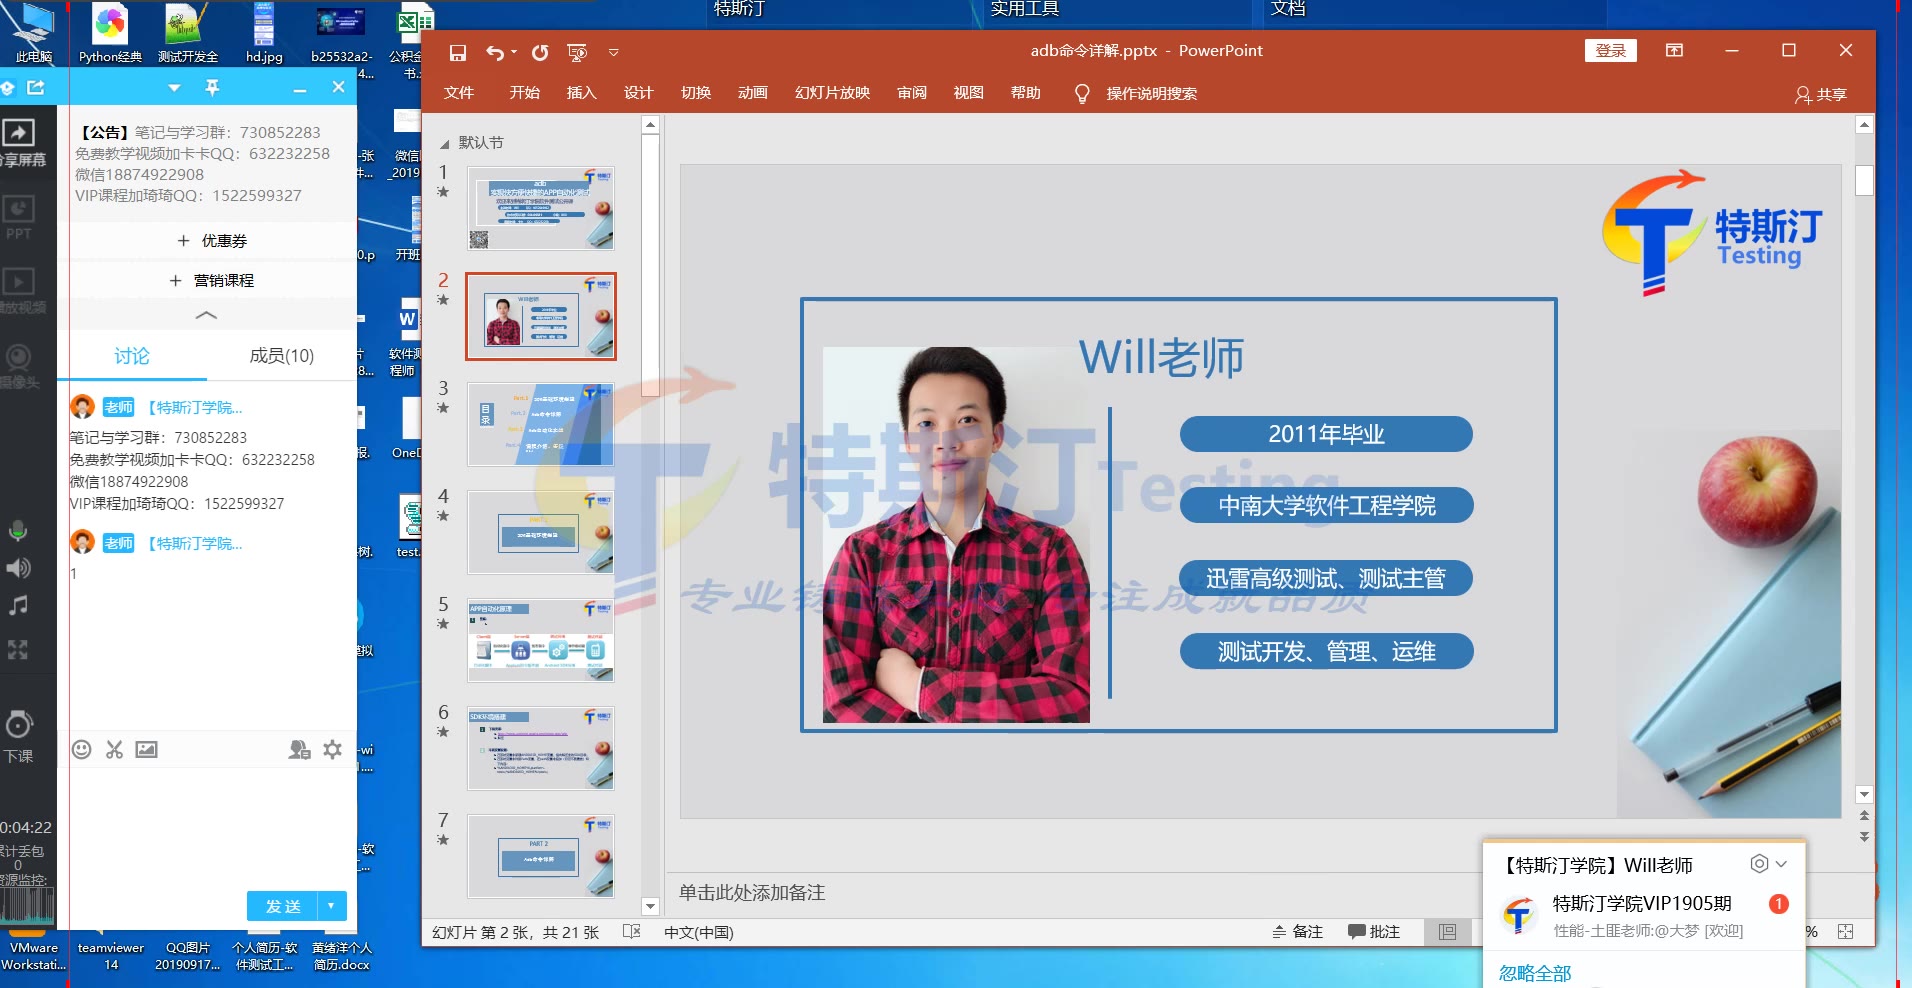Click the + 营销课程 button
Image resolution: width=1912 pixels, height=988 pixels.
tap(212, 281)
